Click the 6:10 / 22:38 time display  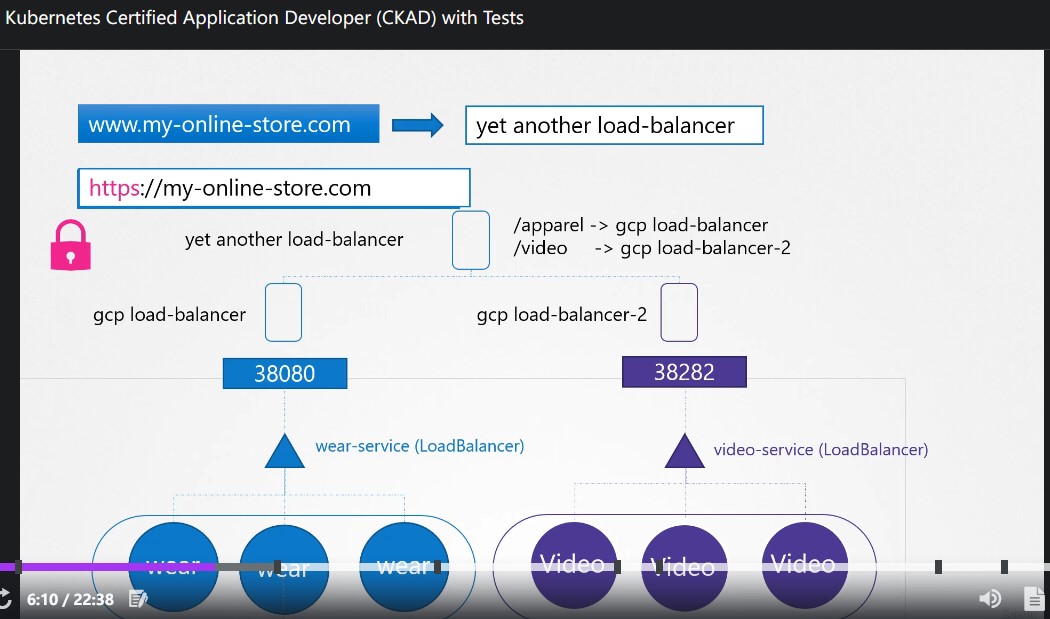70,599
